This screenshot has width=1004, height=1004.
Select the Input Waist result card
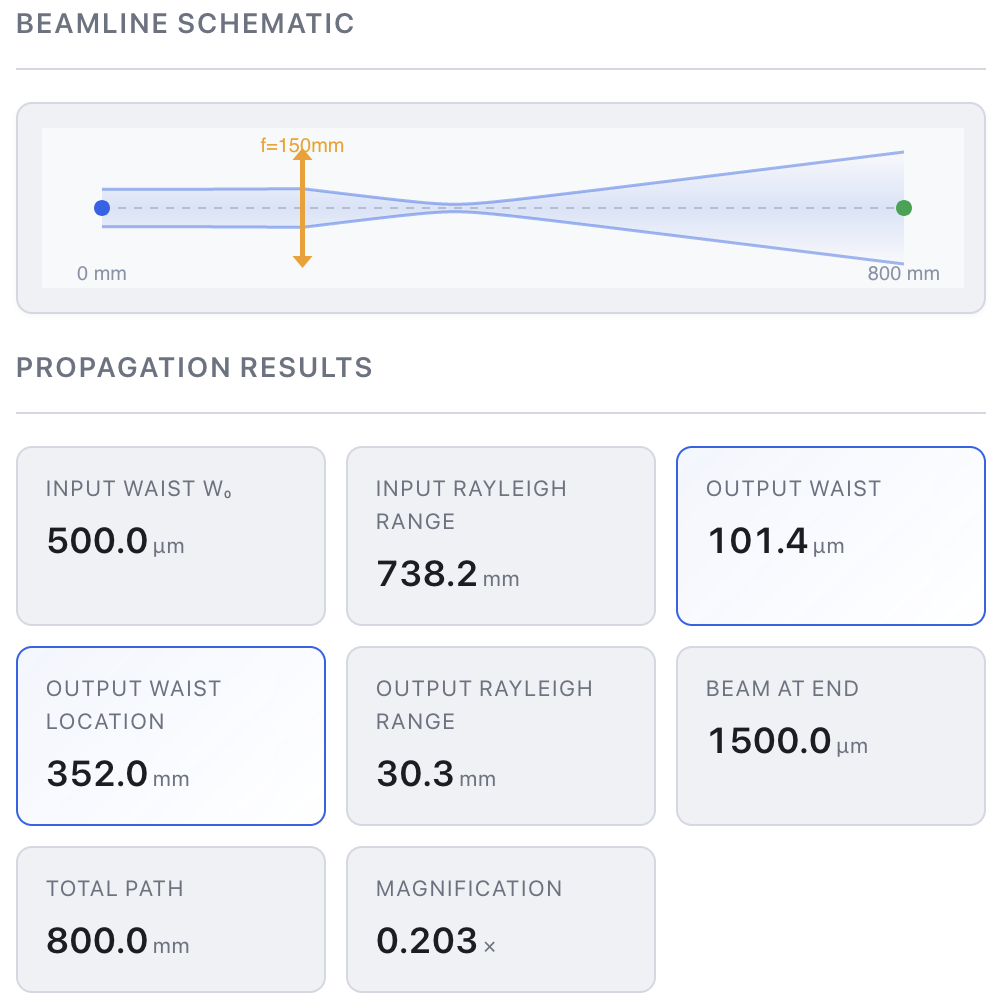click(171, 536)
